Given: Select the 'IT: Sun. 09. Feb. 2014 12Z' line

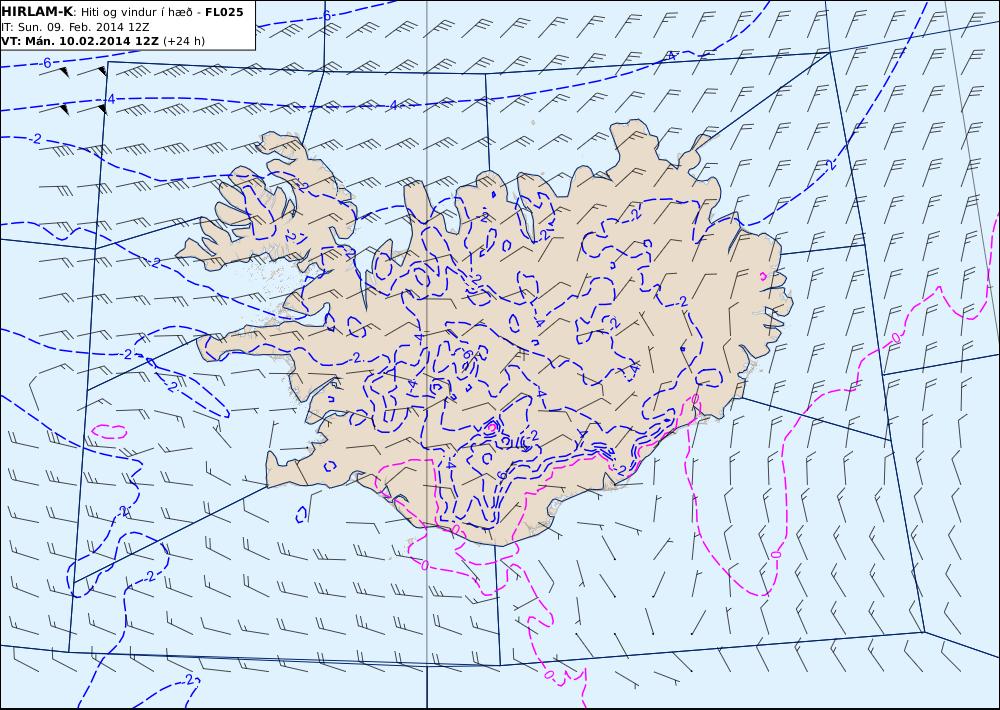Looking at the screenshot, I should 75,27.
